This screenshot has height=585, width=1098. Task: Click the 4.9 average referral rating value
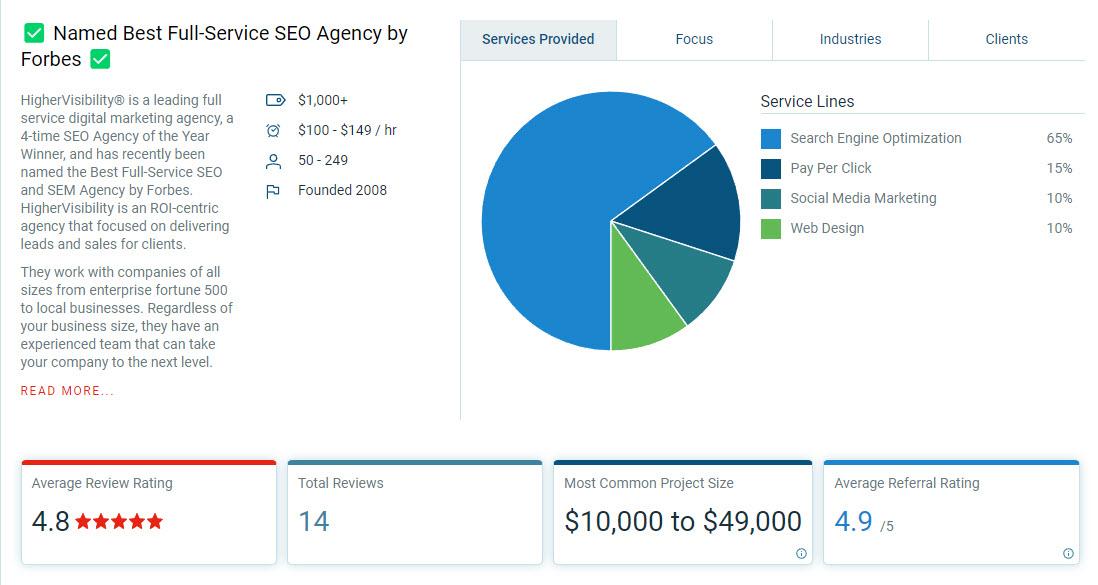click(853, 521)
